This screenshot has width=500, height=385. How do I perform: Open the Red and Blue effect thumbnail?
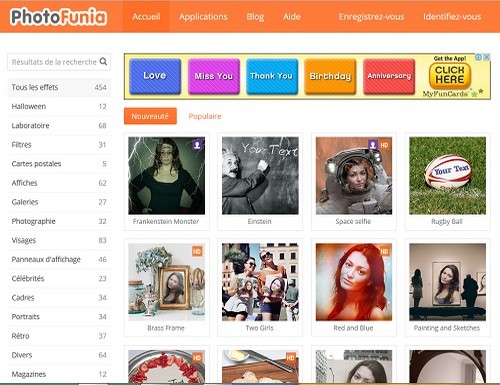point(354,282)
